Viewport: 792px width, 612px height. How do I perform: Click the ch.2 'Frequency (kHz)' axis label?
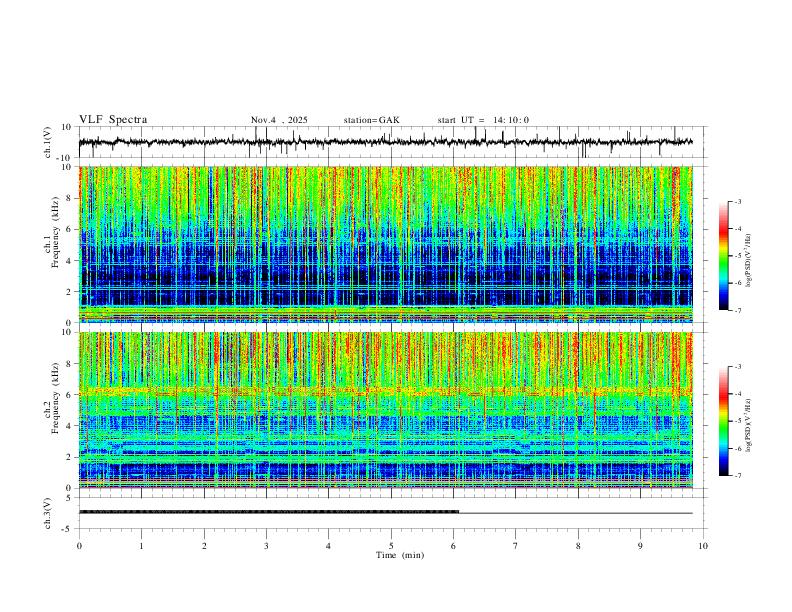[55, 398]
